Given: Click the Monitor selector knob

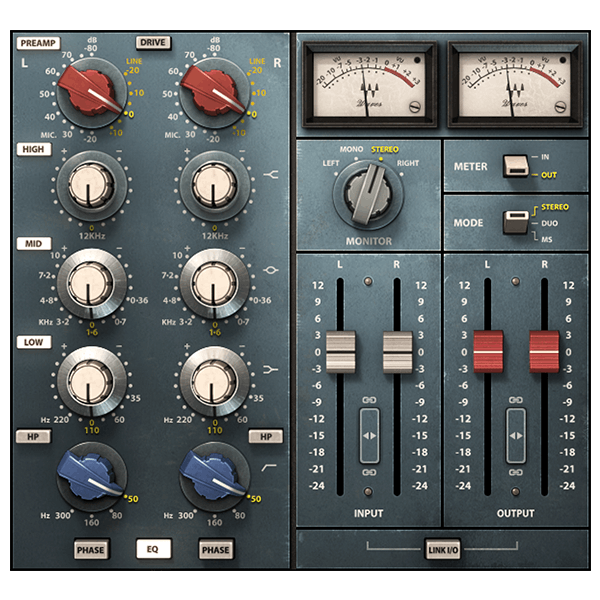Looking at the screenshot, I should click(368, 192).
